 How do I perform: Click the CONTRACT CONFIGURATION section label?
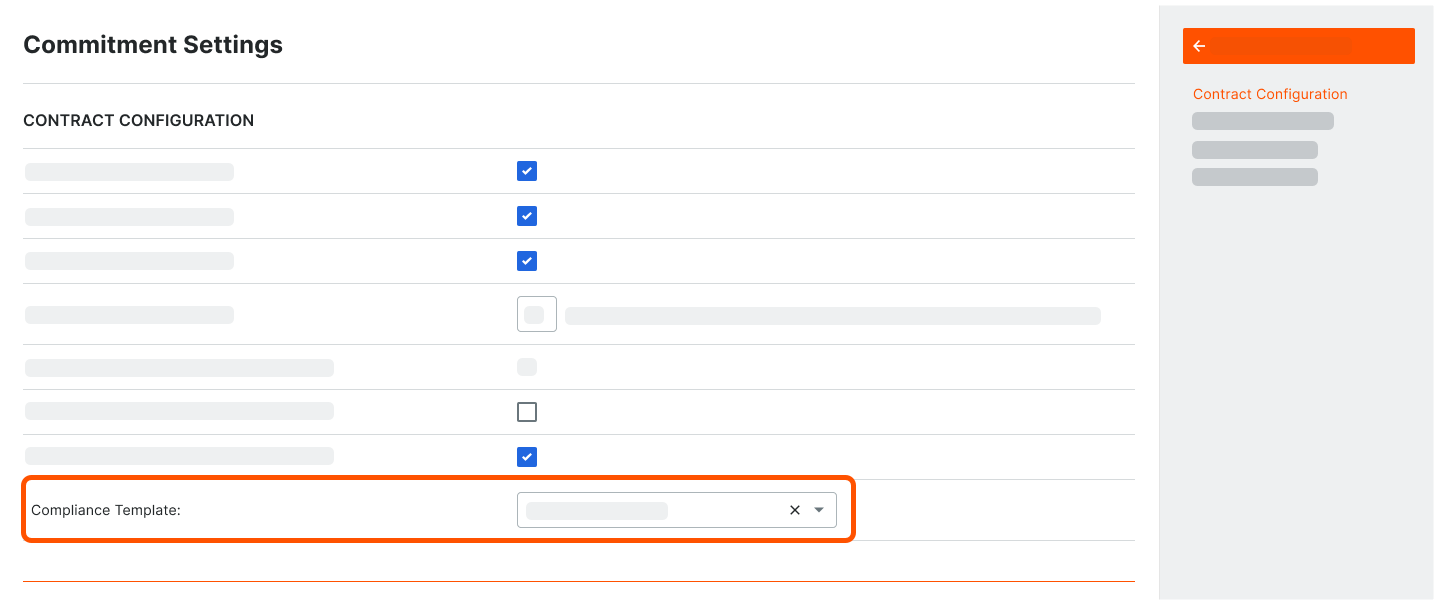click(x=138, y=120)
